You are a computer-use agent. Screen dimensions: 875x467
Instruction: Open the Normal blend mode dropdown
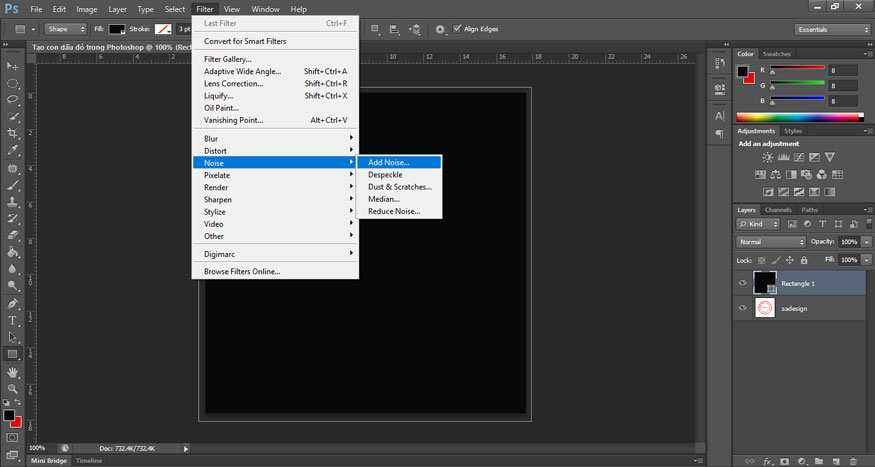(771, 242)
